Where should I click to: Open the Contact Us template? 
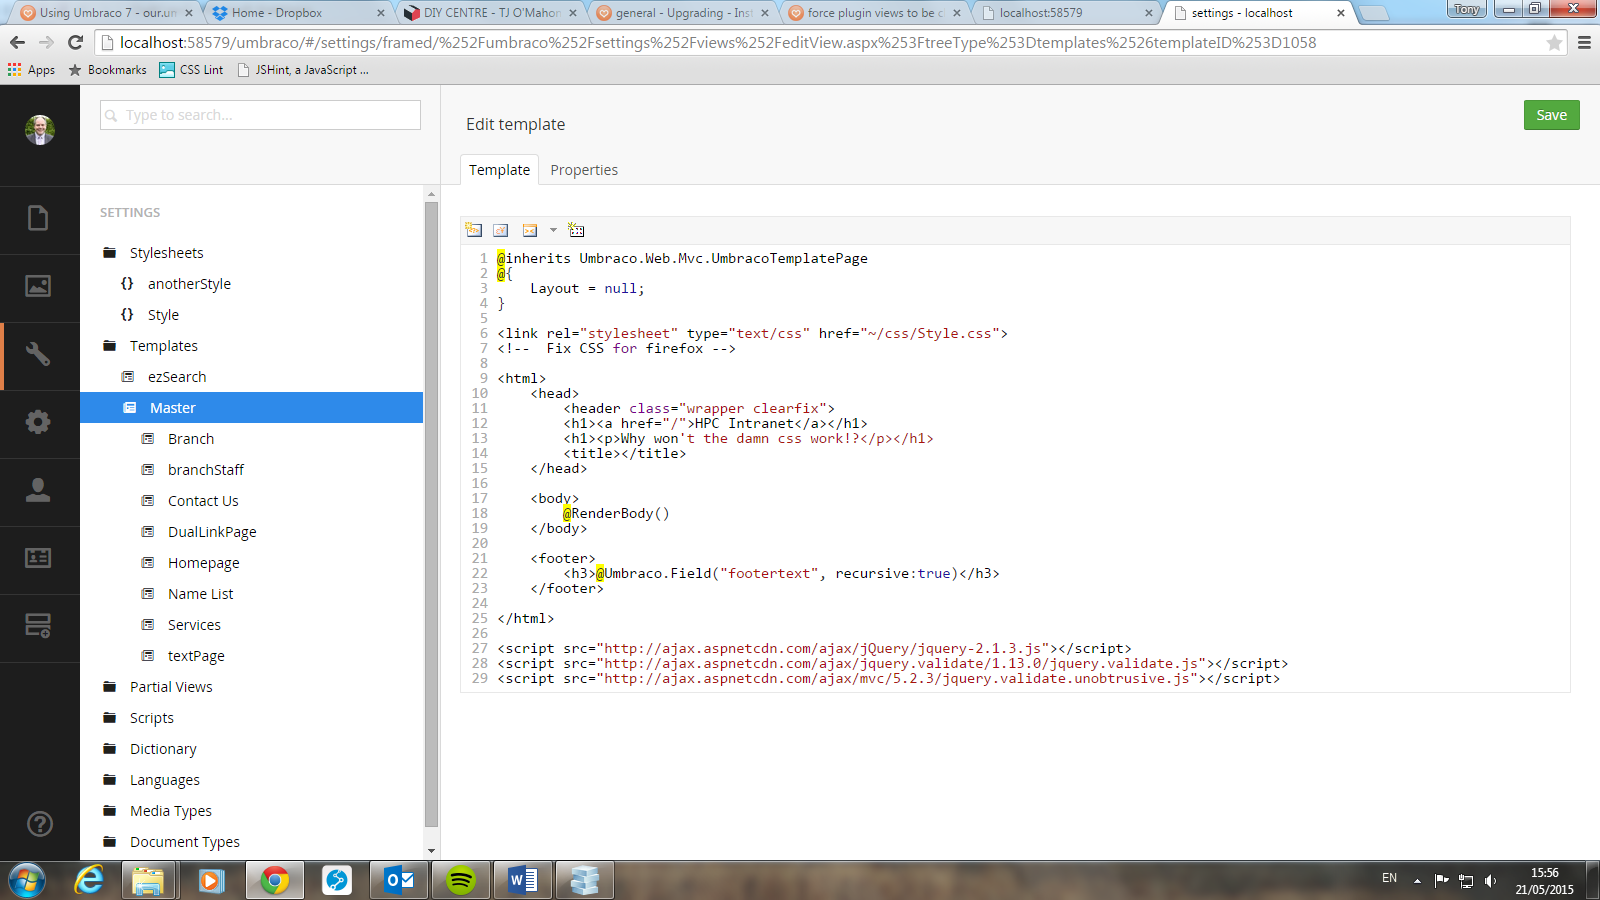point(203,501)
